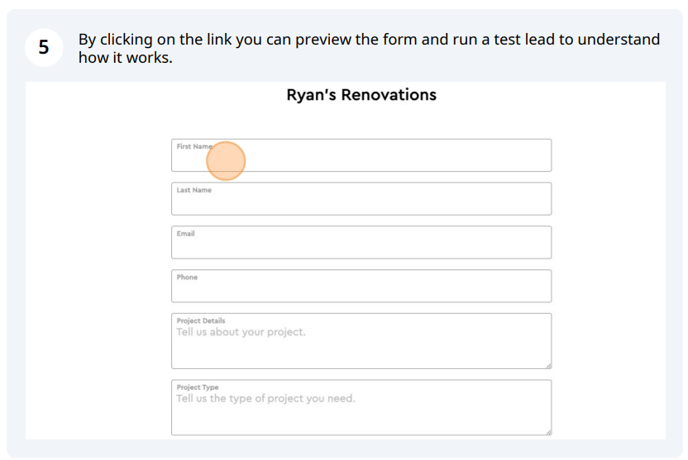Click inside the Project Type text area
This screenshot has width=688, height=460.
[x=361, y=408]
